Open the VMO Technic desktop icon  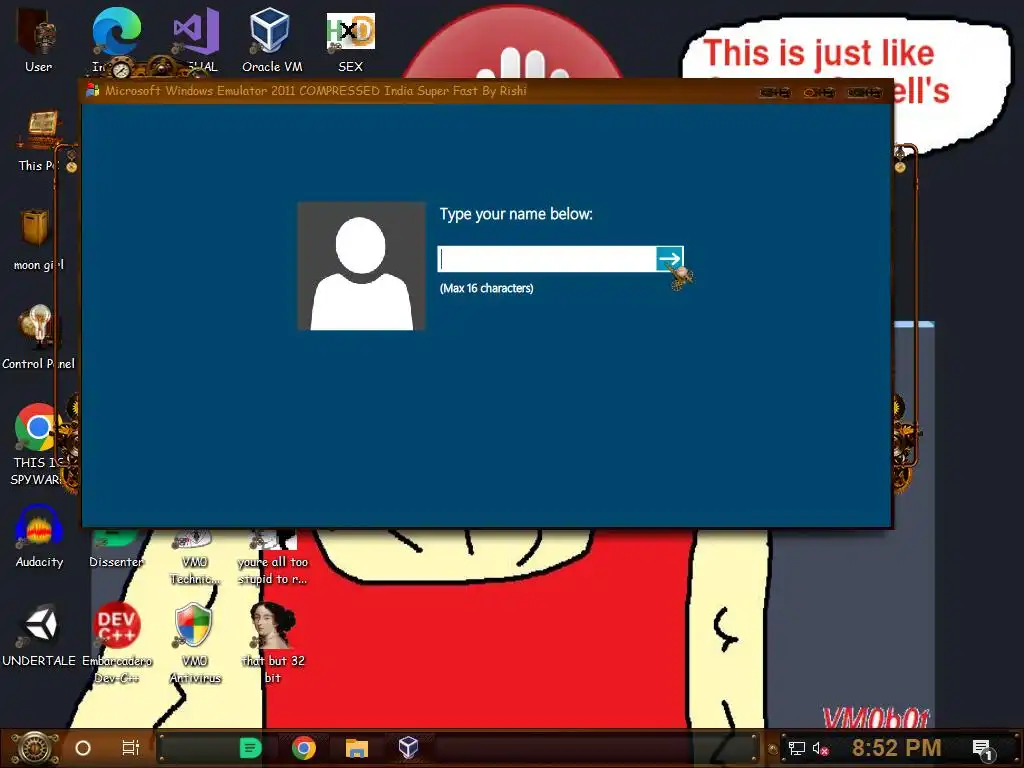pos(195,558)
